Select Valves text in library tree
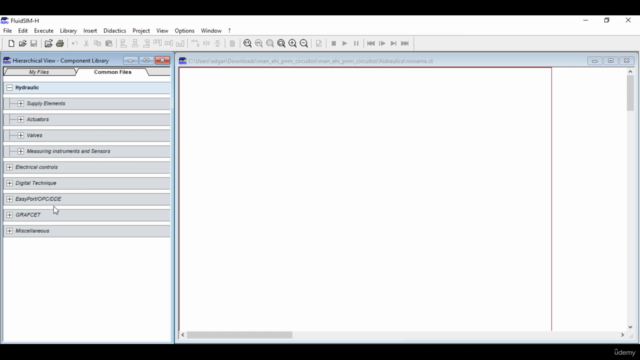640x360 pixels. click(x=34, y=135)
